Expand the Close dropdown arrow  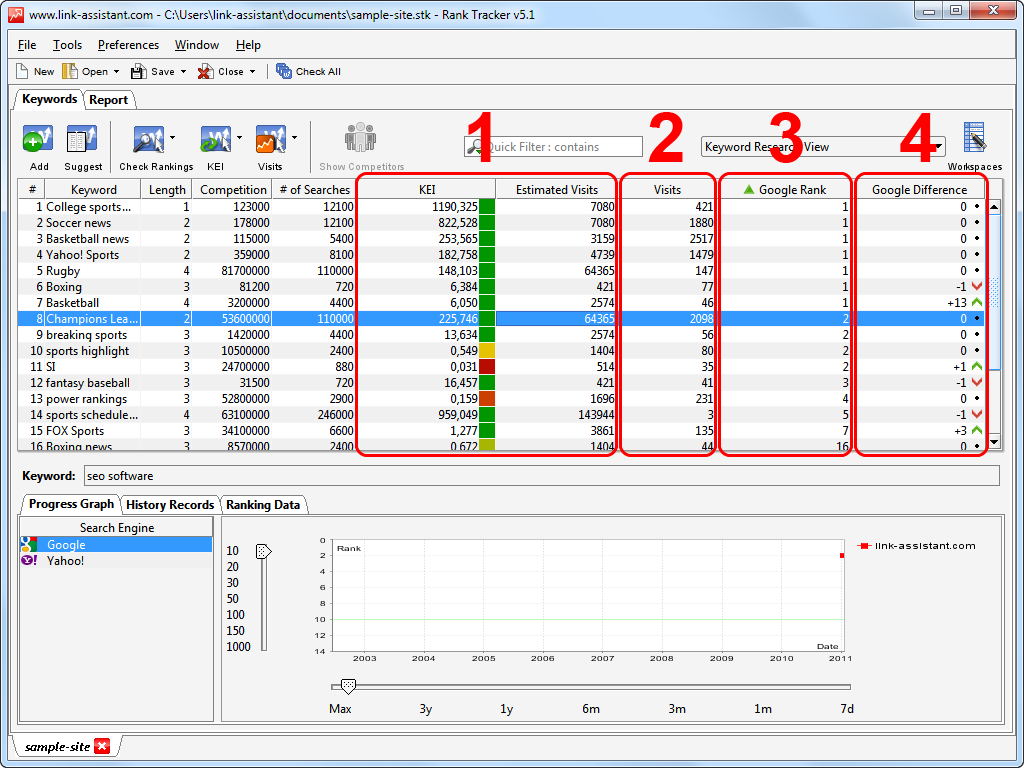pyautogui.click(x=252, y=72)
